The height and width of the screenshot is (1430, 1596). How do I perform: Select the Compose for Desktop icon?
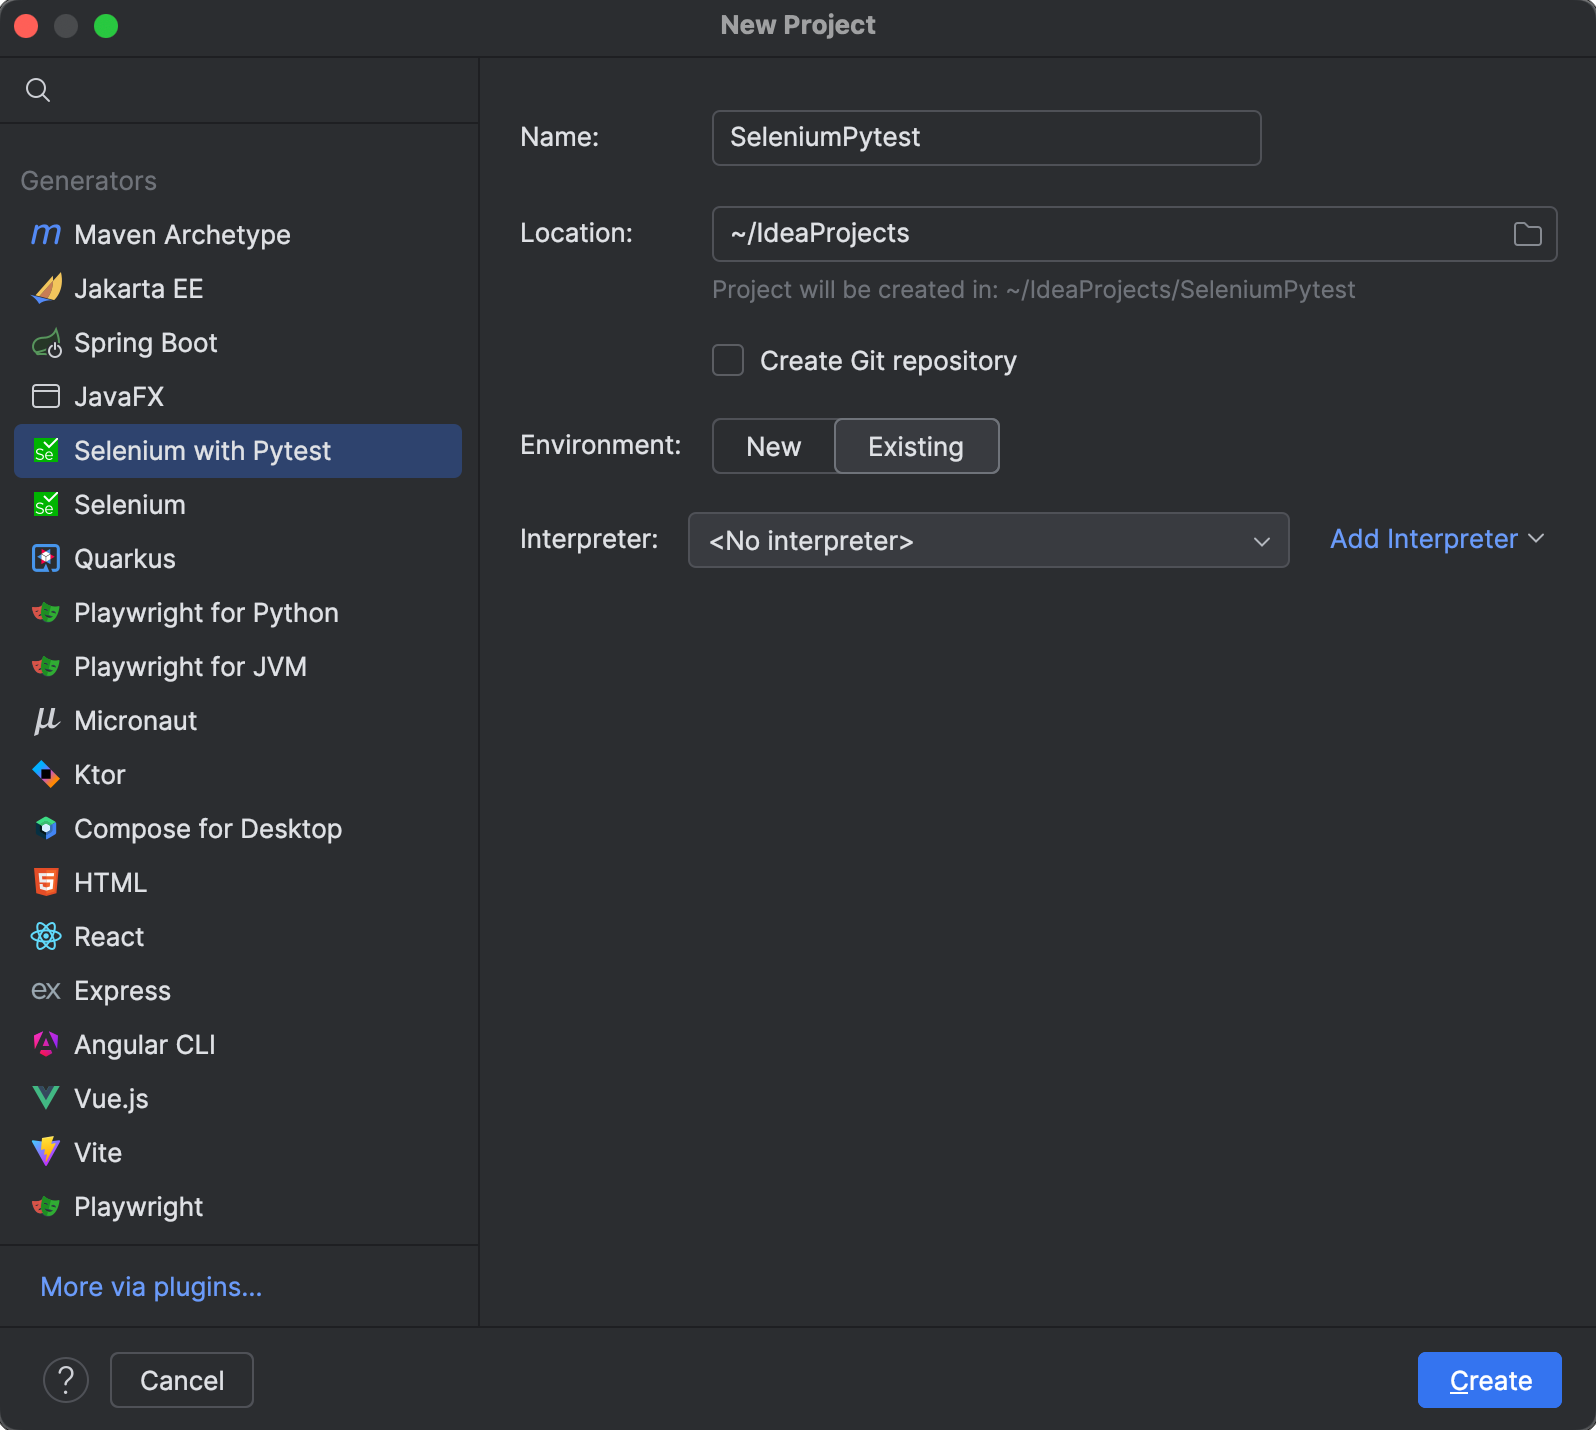click(46, 828)
